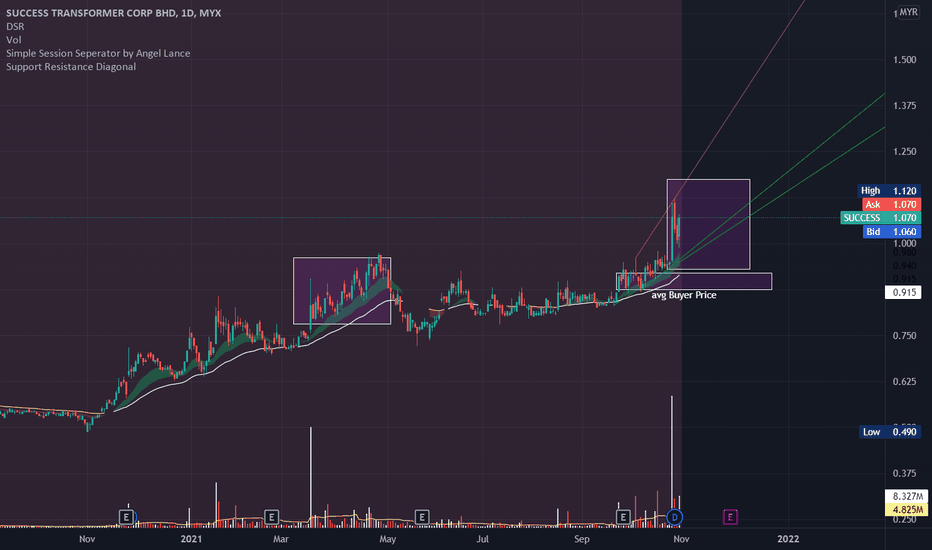Click the Bid 1.060 price label
This screenshot has width=932, height=550.
891,232
